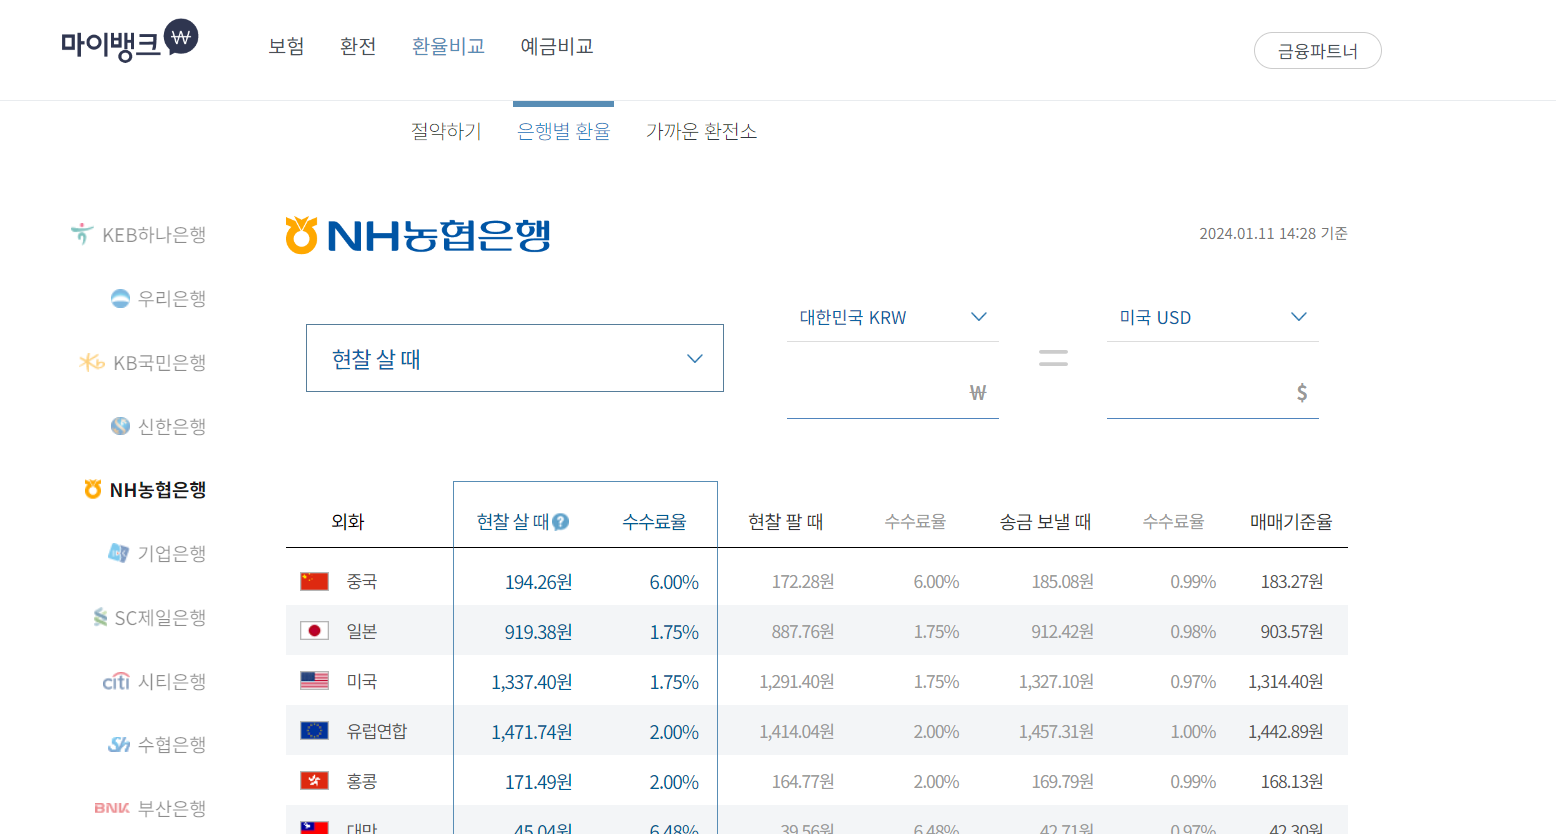The image size is (1556, 834).
Task: Click the 1,457.31원 remittance rate
Action: click(x=1057, y=732)
